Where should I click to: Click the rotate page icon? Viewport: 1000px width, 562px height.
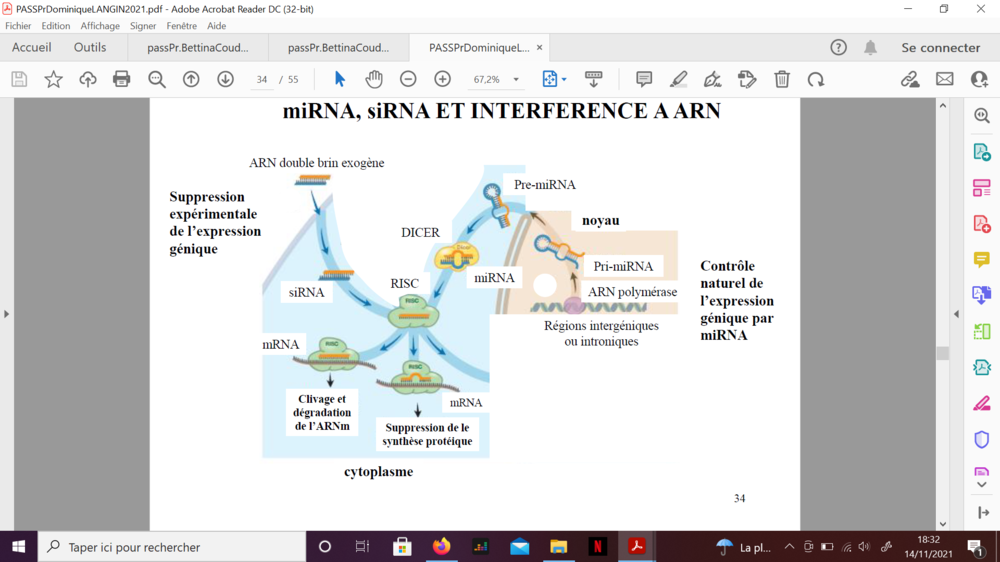(816, 79)
